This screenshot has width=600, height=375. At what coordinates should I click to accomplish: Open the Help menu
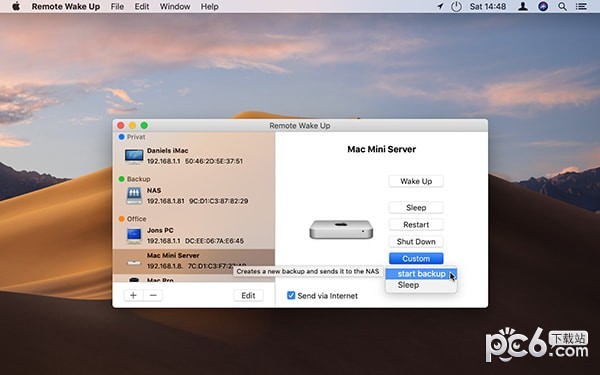210,7
